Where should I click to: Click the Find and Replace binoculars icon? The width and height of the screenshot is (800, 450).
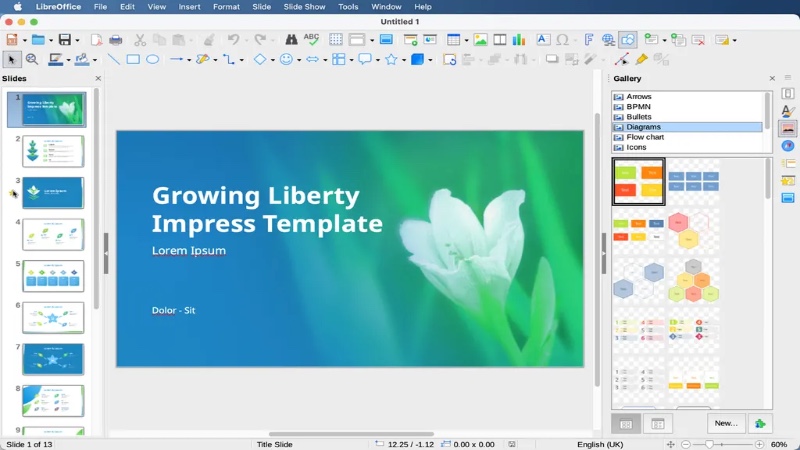[x=291, y=40]
